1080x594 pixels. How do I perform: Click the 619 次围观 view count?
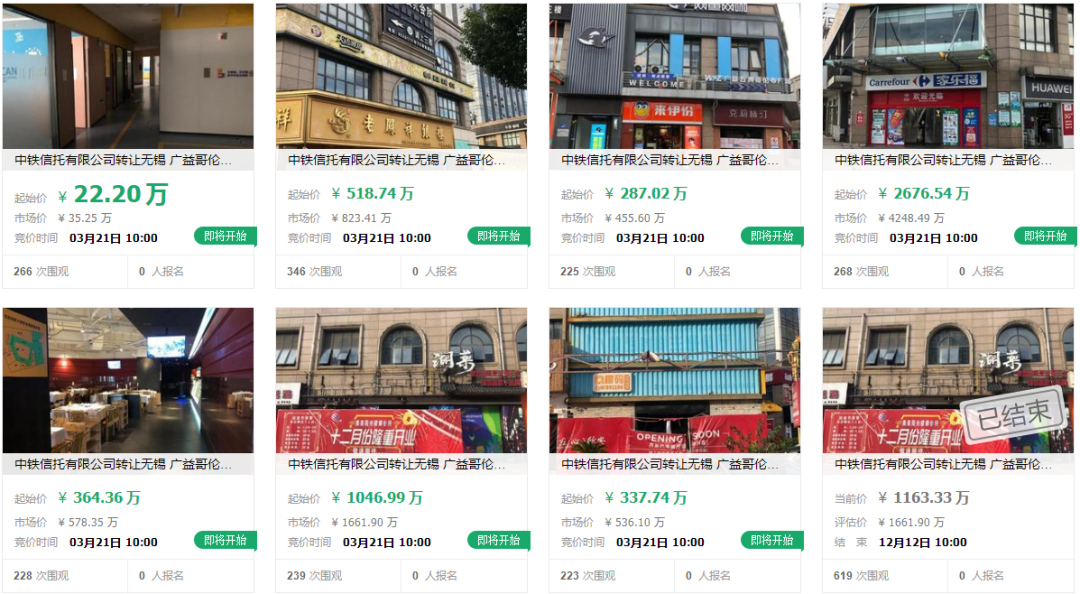(x=862, y=575)
